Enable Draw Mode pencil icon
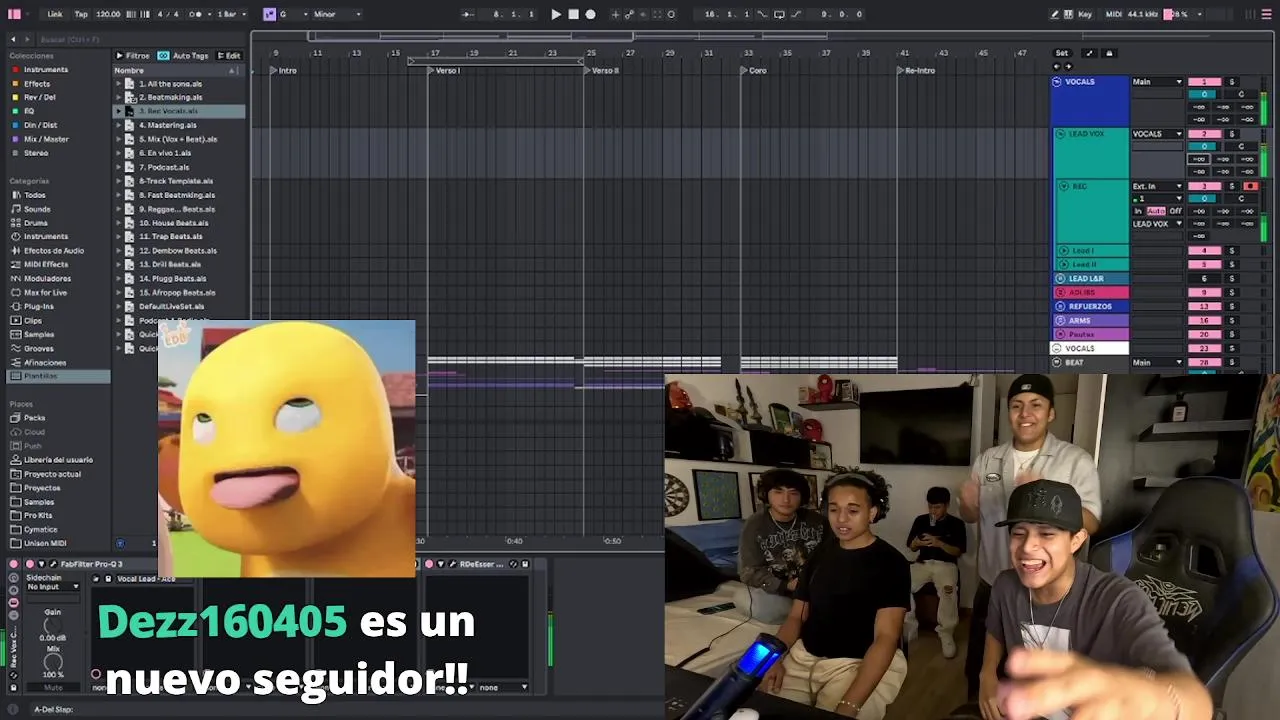 tap(1055, 14)
